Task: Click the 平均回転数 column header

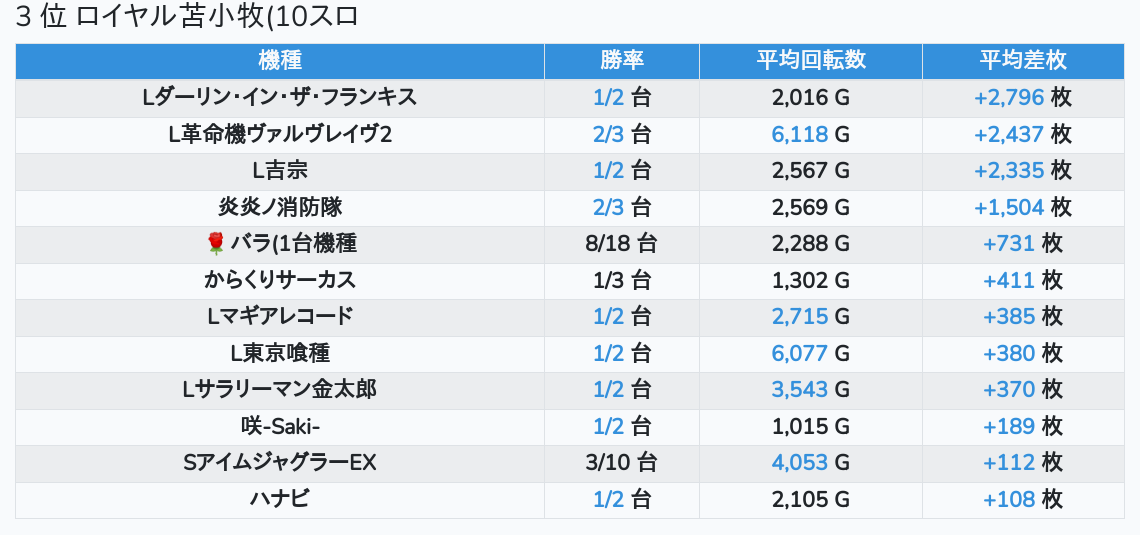Action: (811, 60)
